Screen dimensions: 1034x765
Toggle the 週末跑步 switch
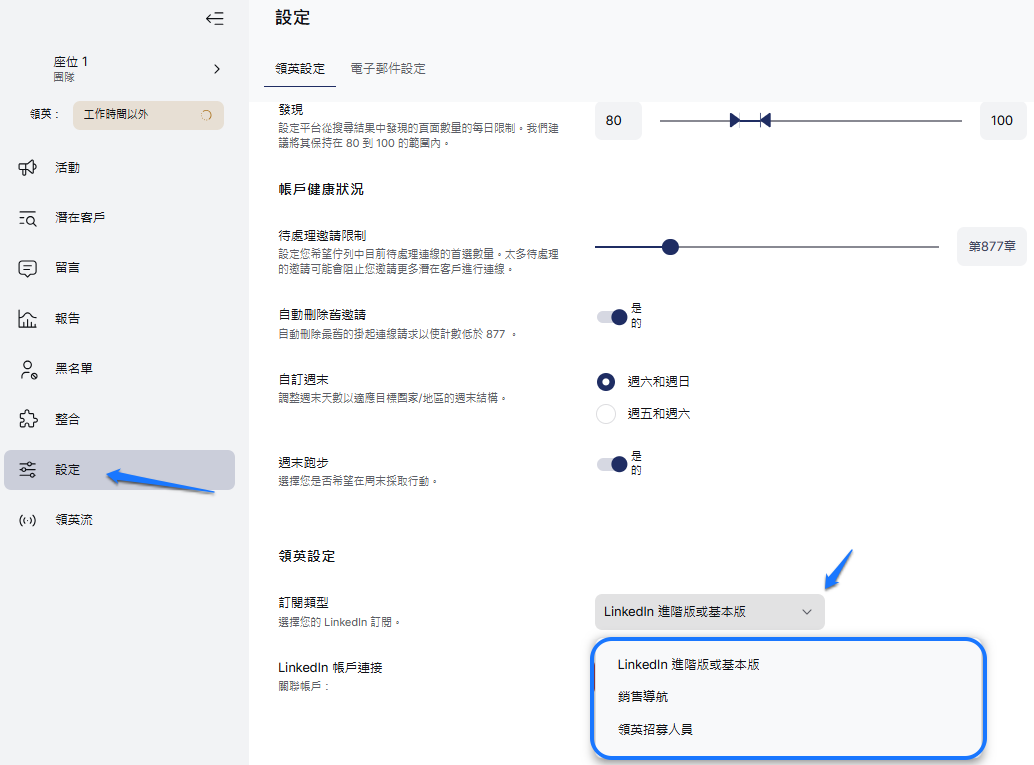click(x=612, y=464)
